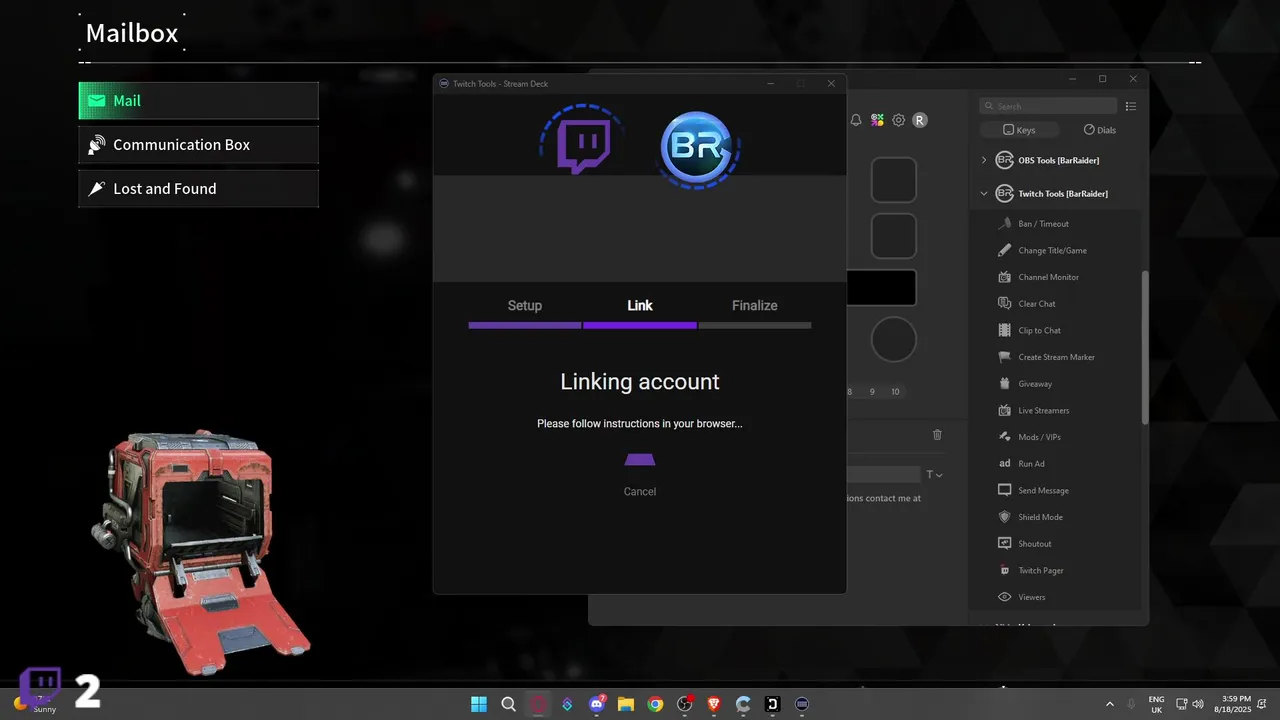Open the Sunny weather widget
The height and width of the screenshot is (720, 1280).
[35, 704]
